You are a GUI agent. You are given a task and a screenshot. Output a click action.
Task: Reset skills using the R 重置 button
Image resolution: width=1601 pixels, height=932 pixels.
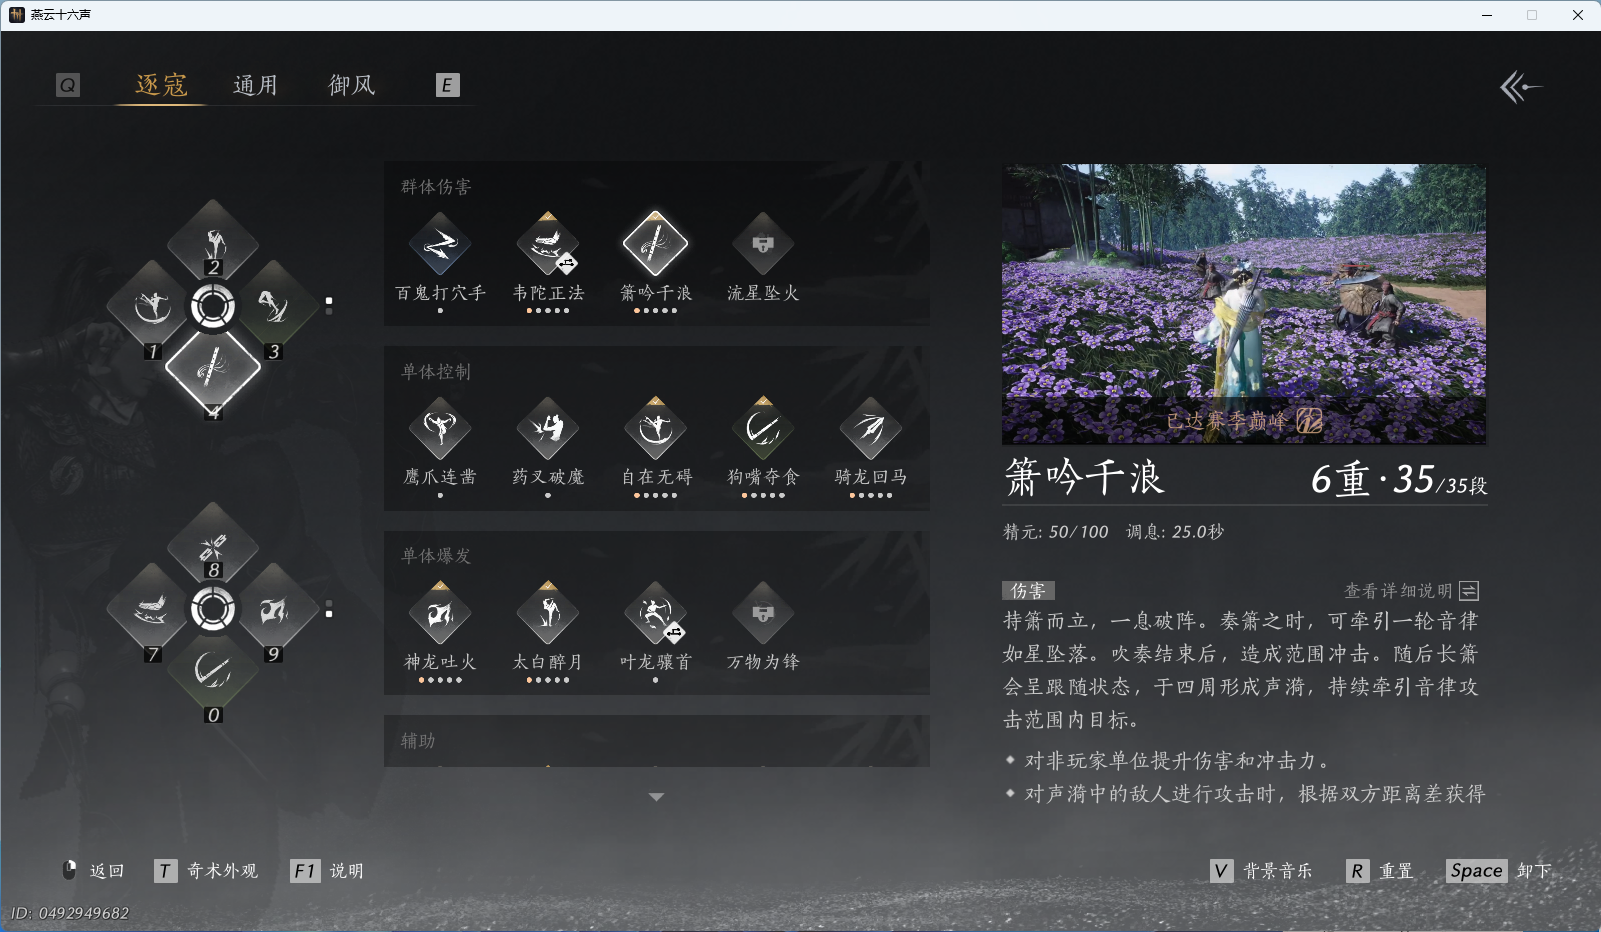[x=1382, y=871]
